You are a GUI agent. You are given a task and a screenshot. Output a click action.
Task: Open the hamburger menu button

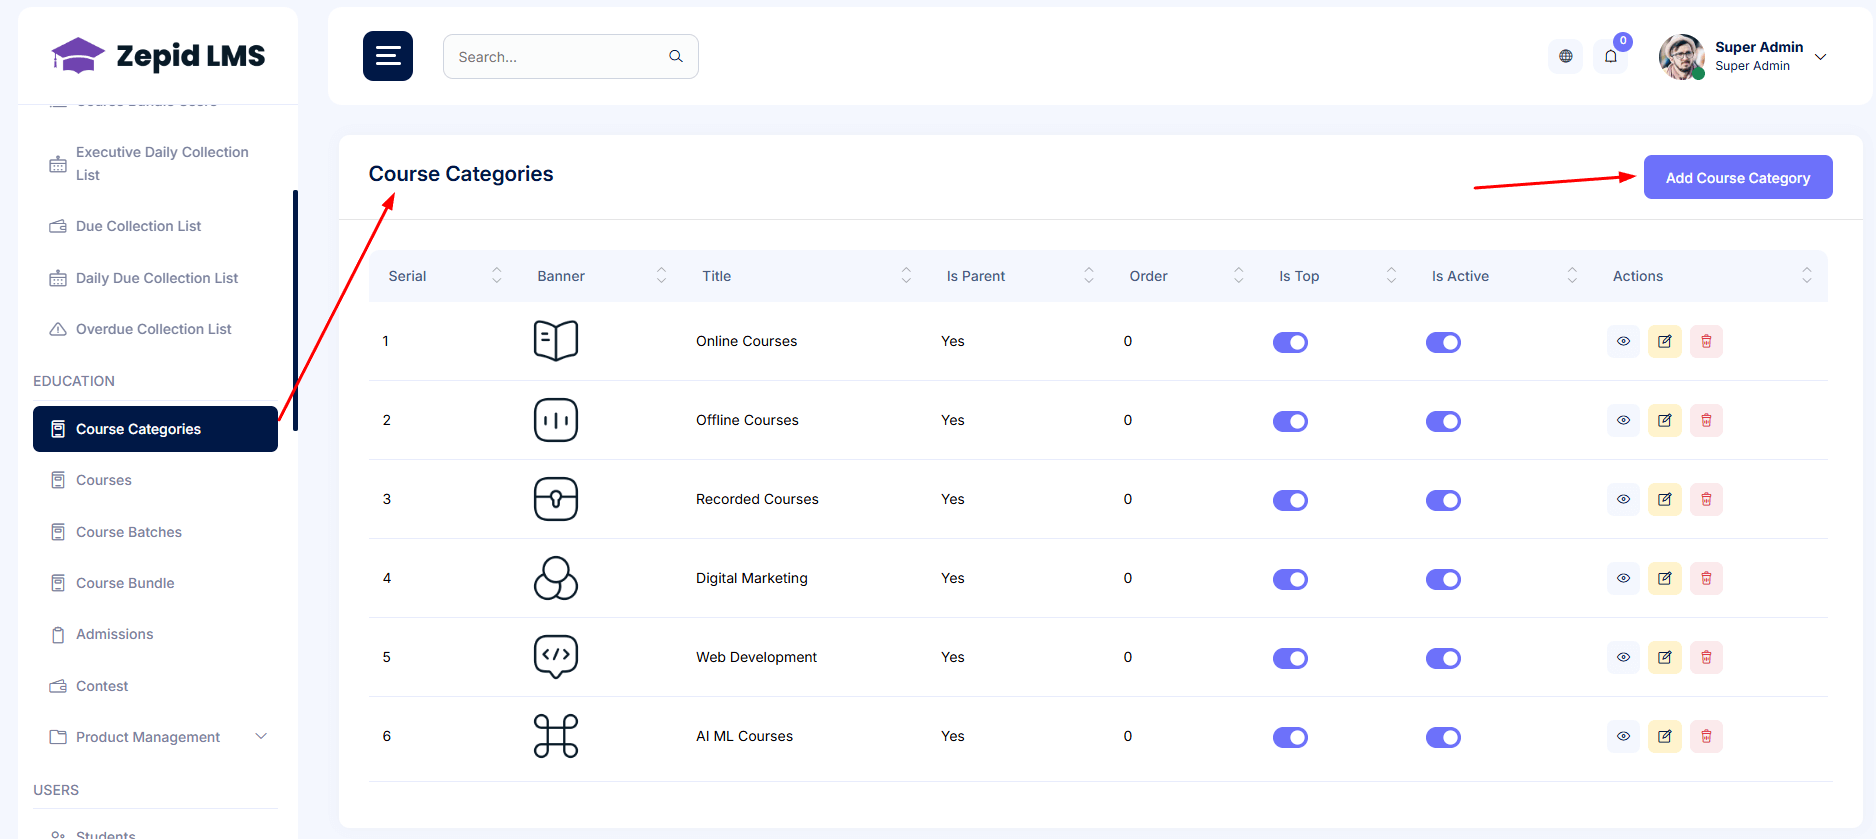click(x=388, y=56)
